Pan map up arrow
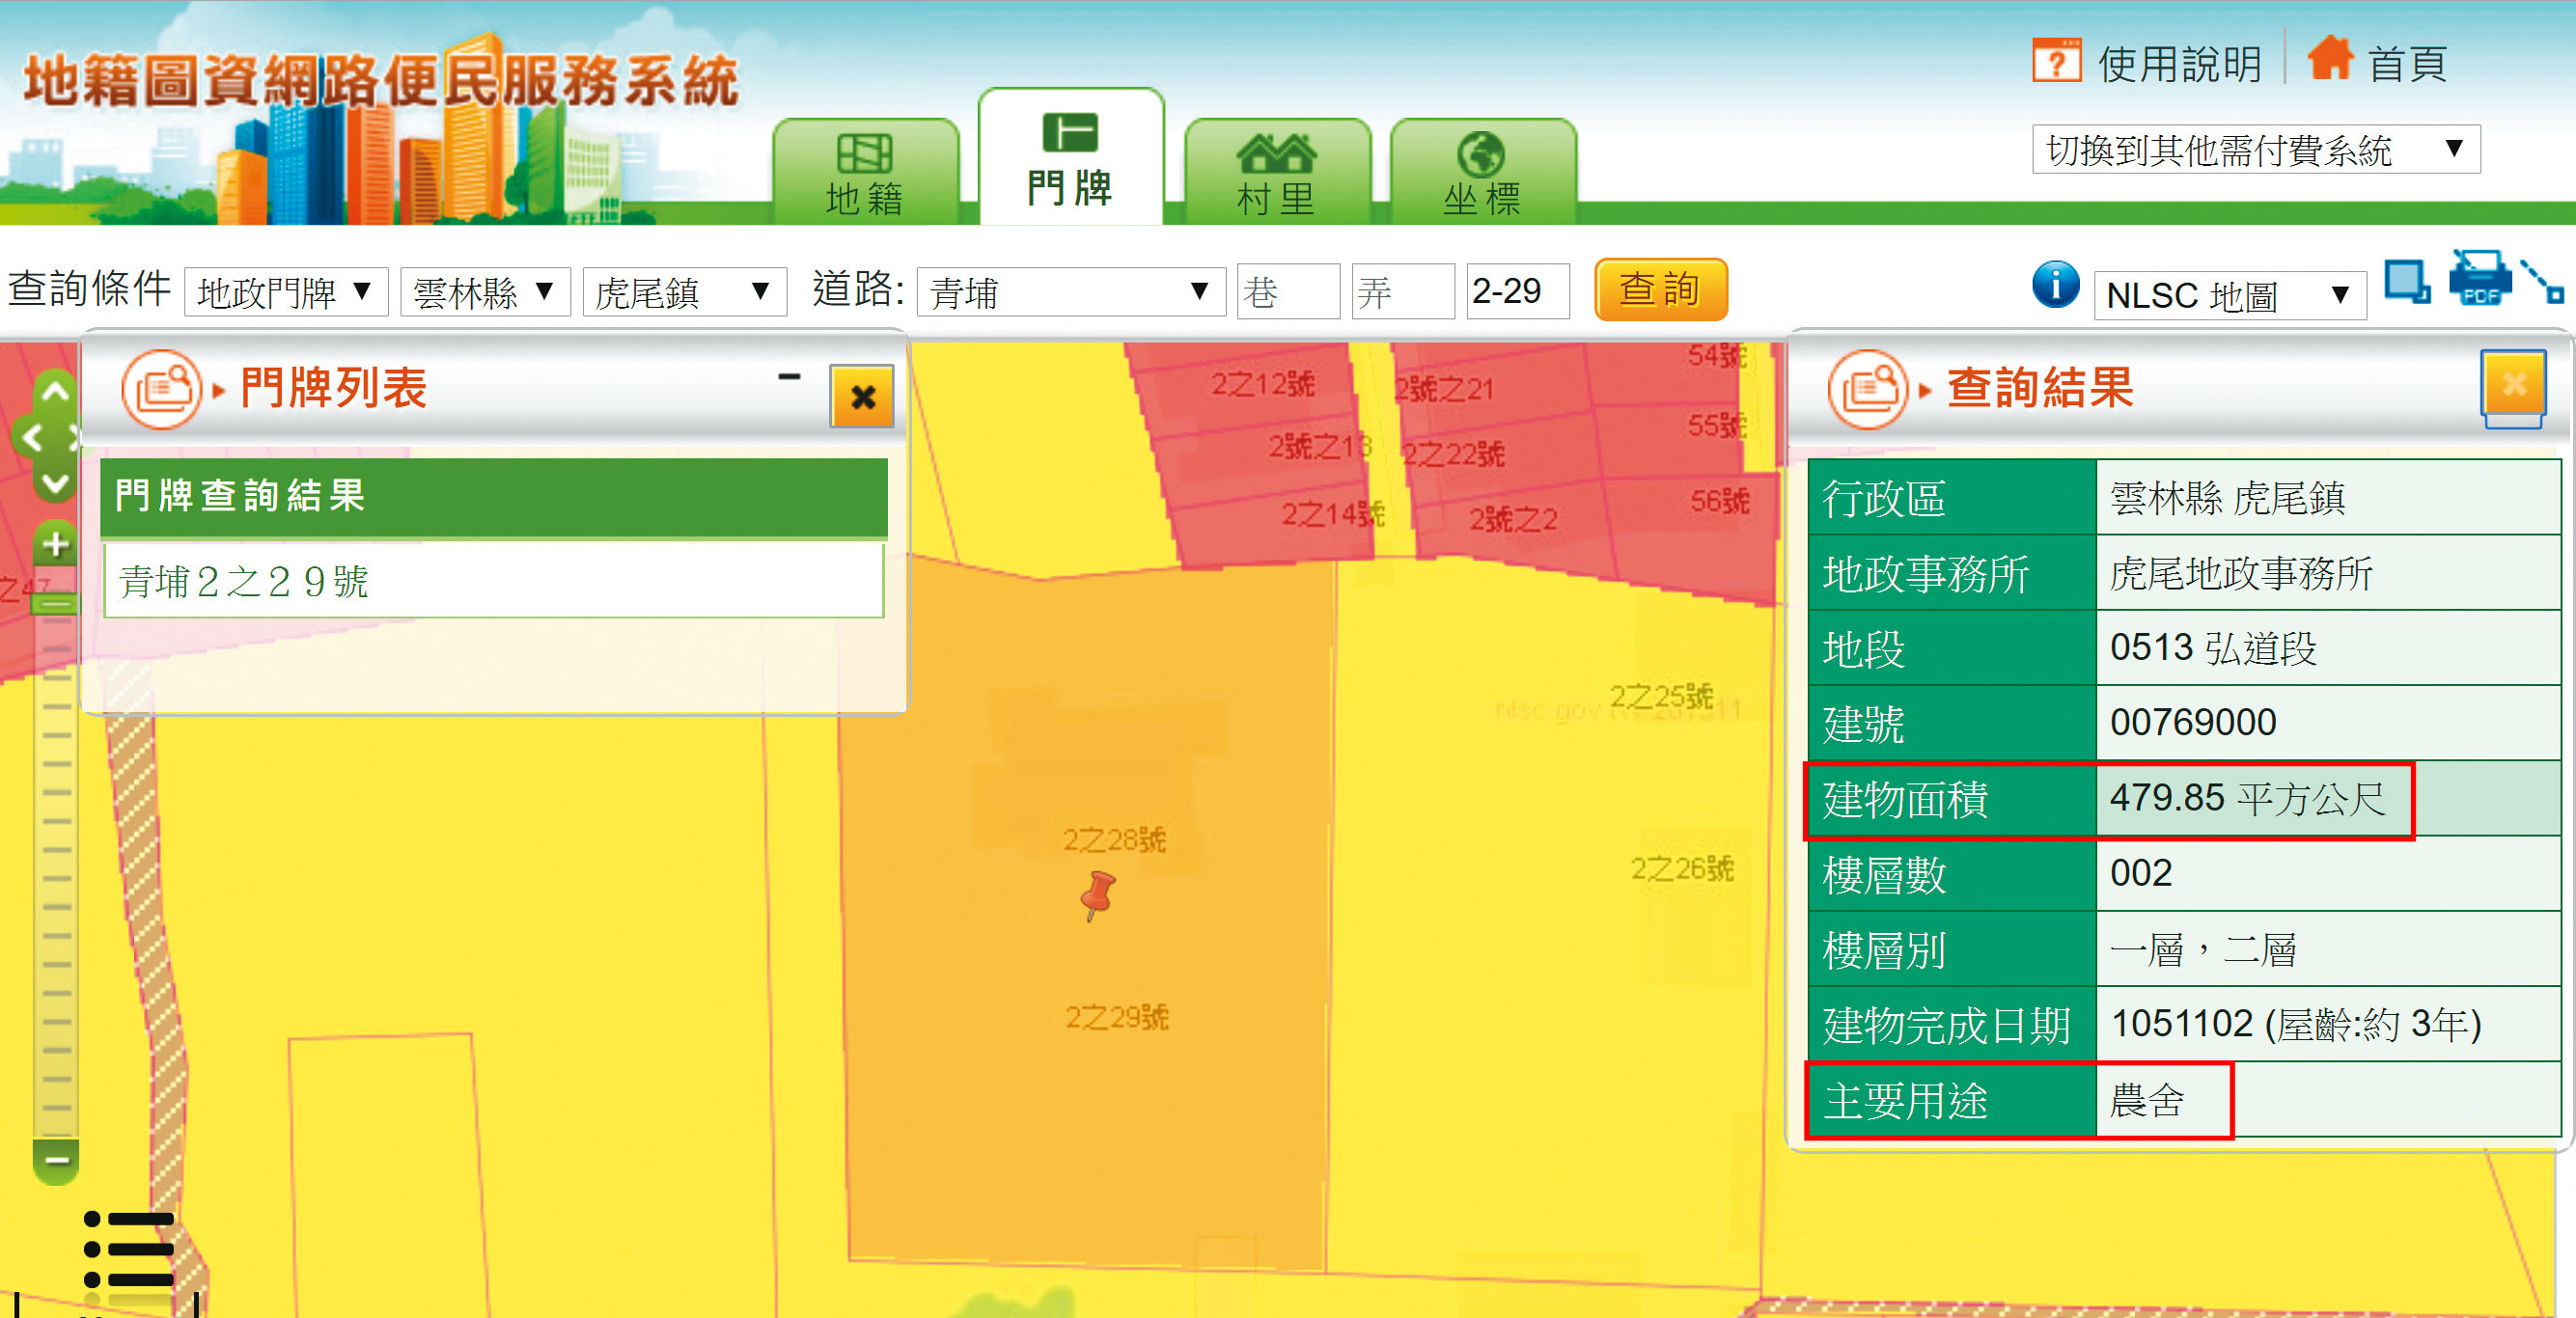 (55, 392)
